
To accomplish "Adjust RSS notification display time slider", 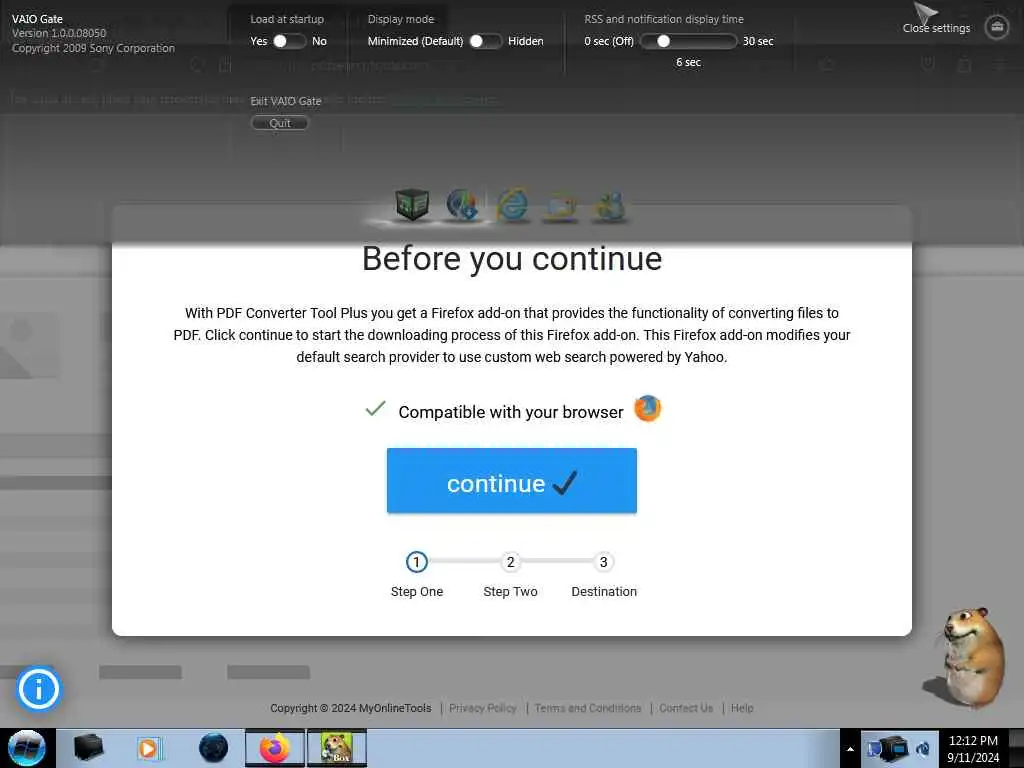I will tap(688, 41).
